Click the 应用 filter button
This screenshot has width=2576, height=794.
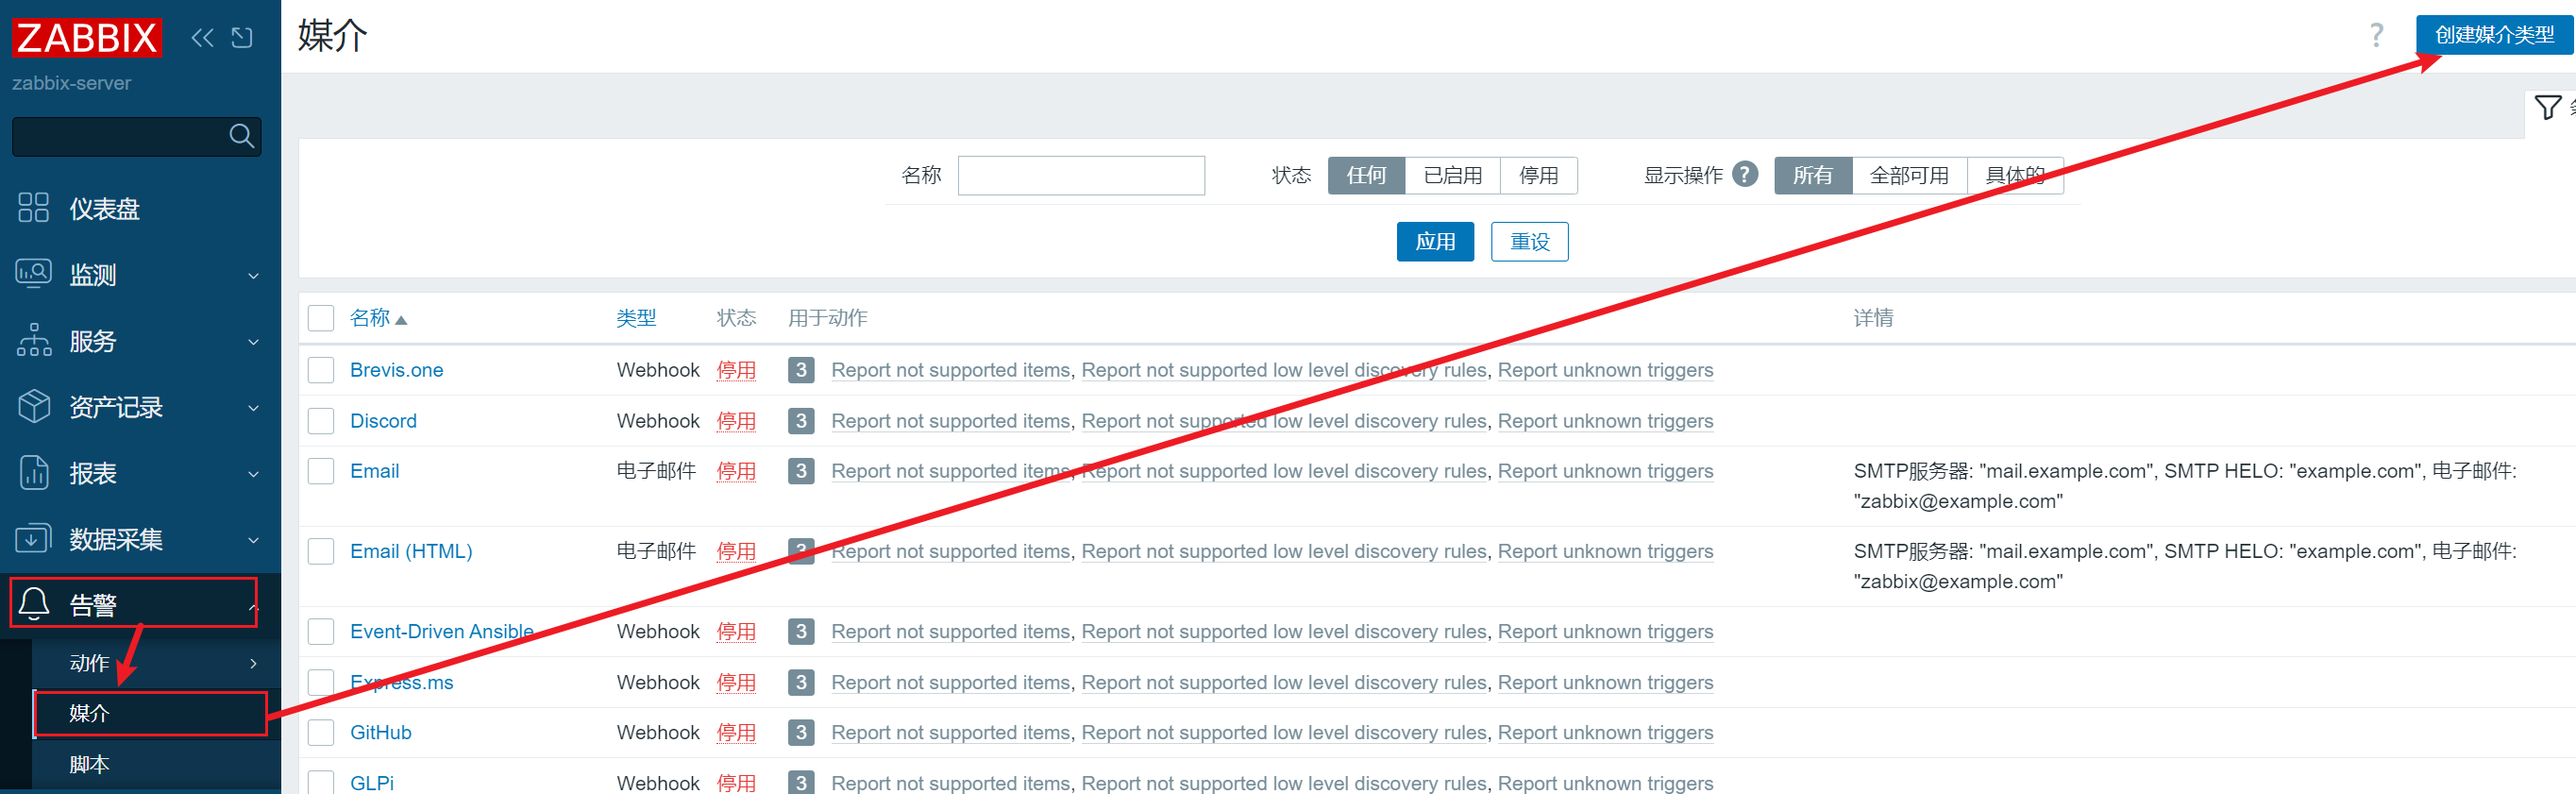point(1435,242)
